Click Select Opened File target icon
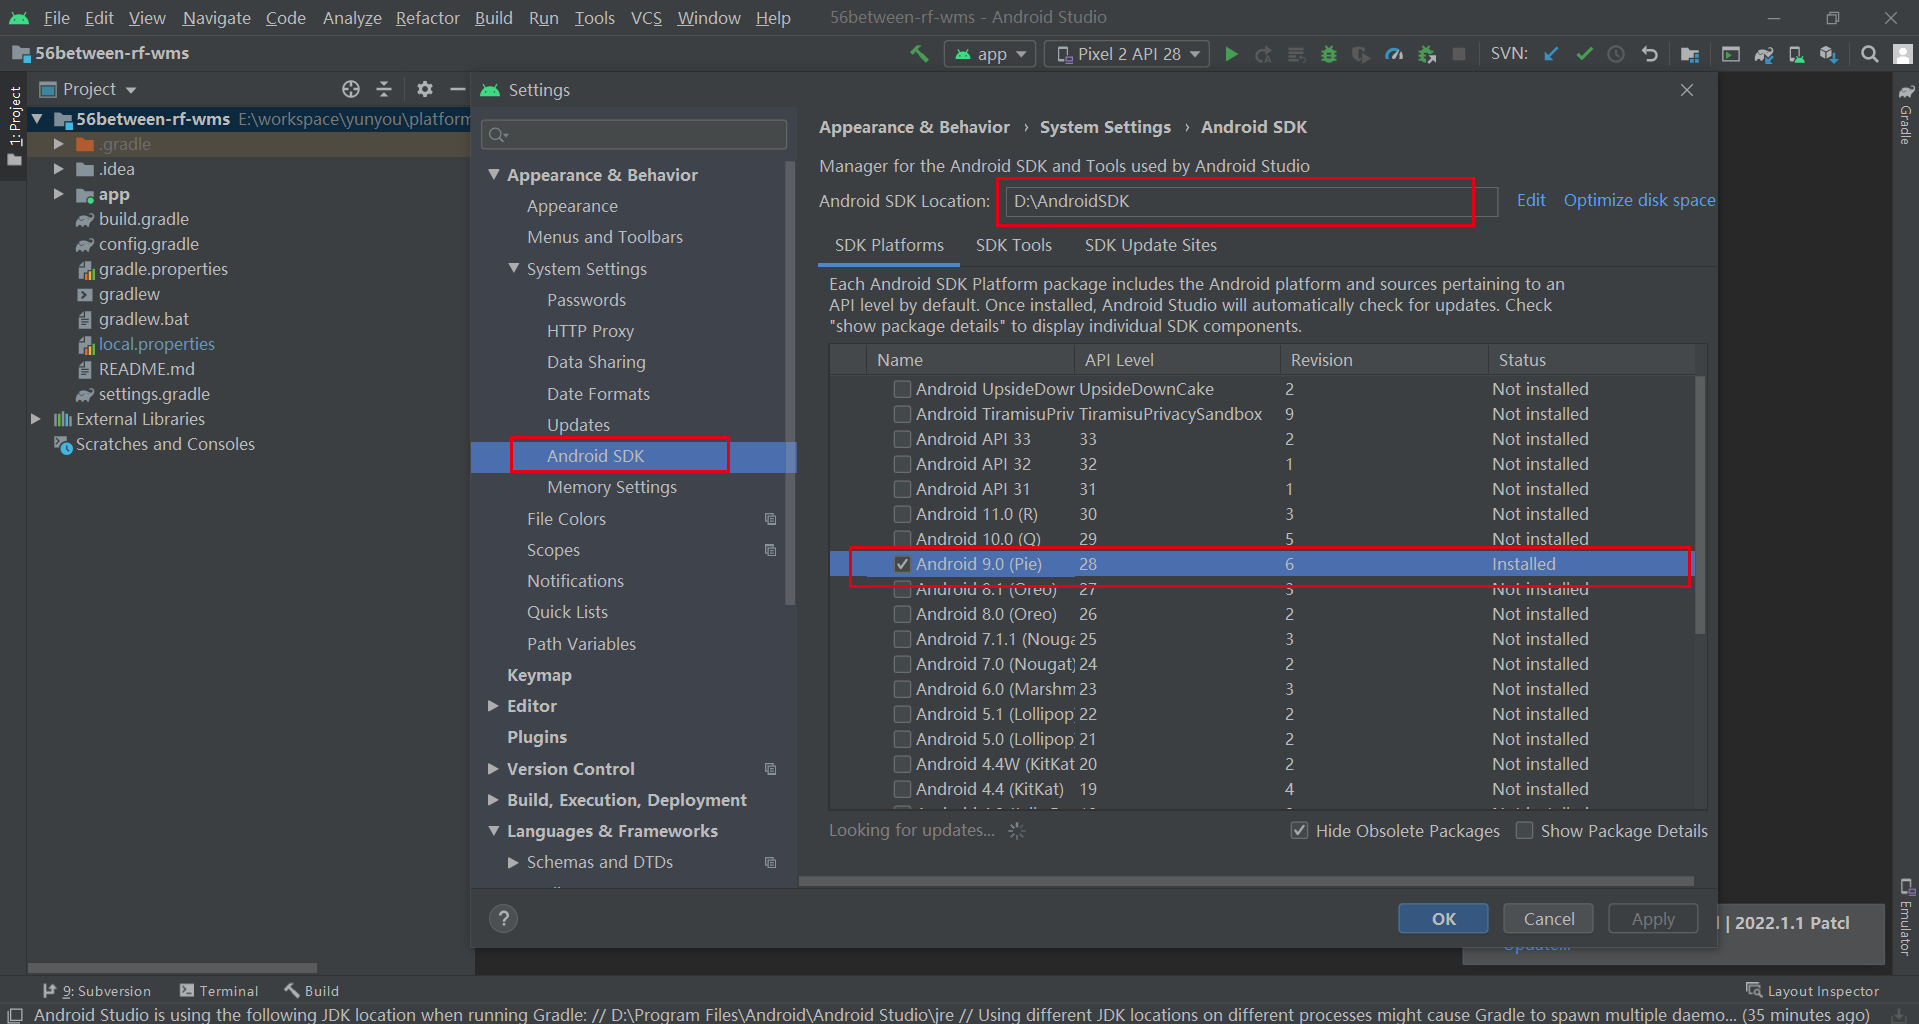The height and width of the screenshot is (1024, 1919). coord(351,89)
